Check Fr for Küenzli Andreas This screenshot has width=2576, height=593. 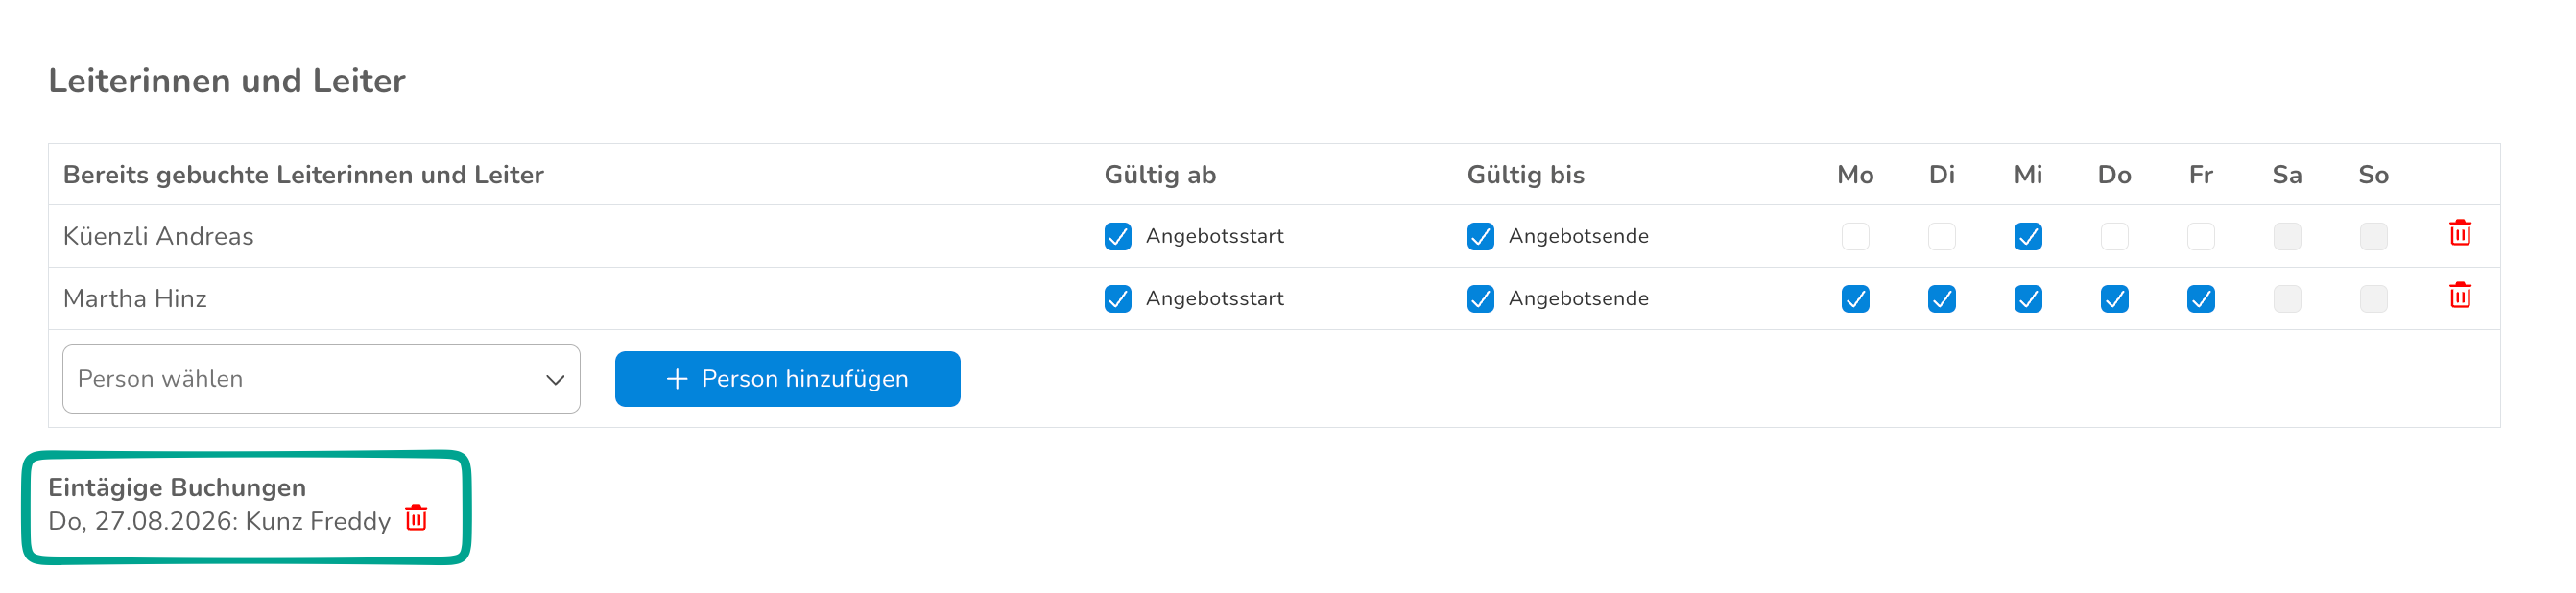point(2200,237)
